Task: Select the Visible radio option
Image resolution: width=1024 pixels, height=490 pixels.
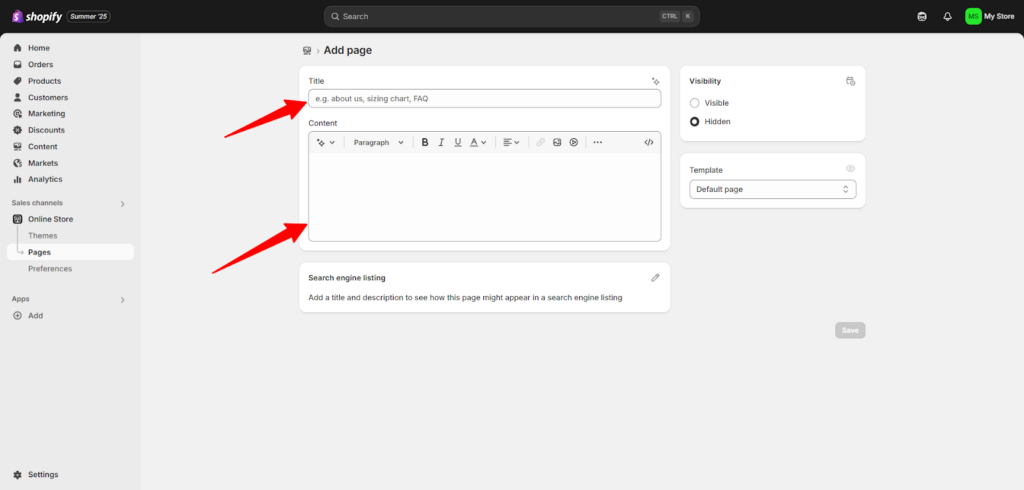Action: pos(695,103)
